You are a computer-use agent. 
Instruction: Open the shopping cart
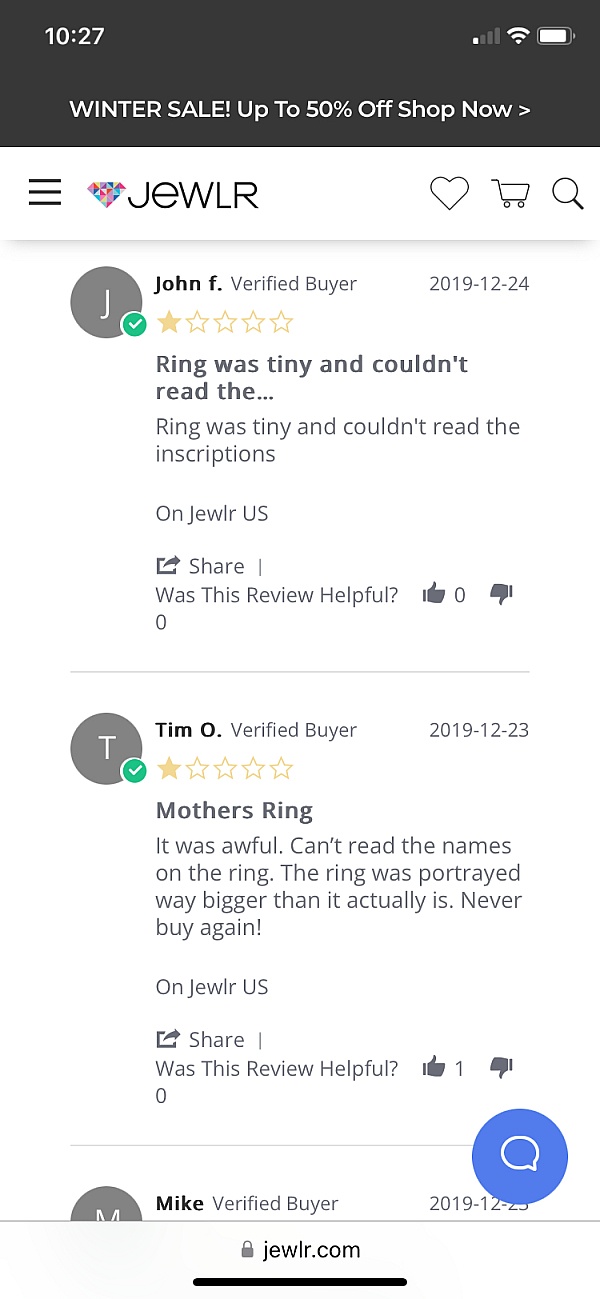tap(510, 193)
